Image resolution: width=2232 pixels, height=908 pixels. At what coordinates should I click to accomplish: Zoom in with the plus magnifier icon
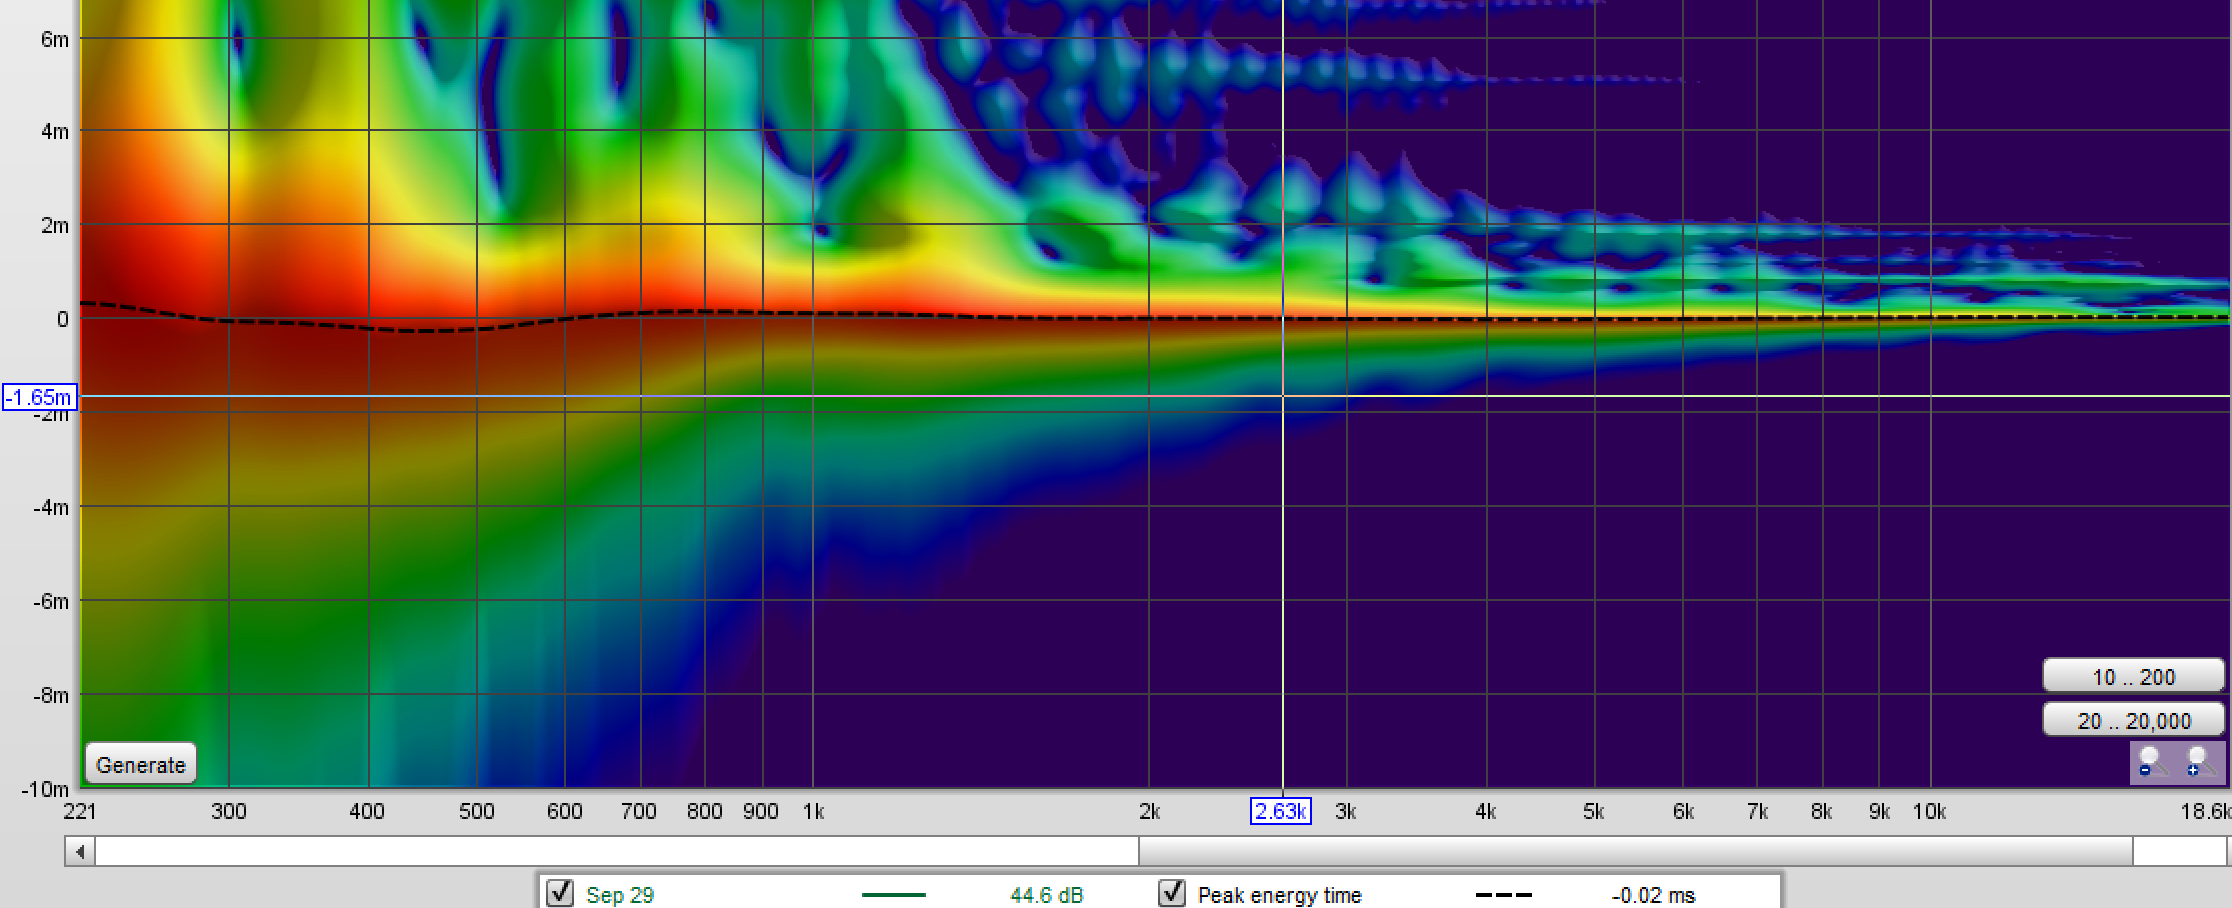[x=2201, y=763]
